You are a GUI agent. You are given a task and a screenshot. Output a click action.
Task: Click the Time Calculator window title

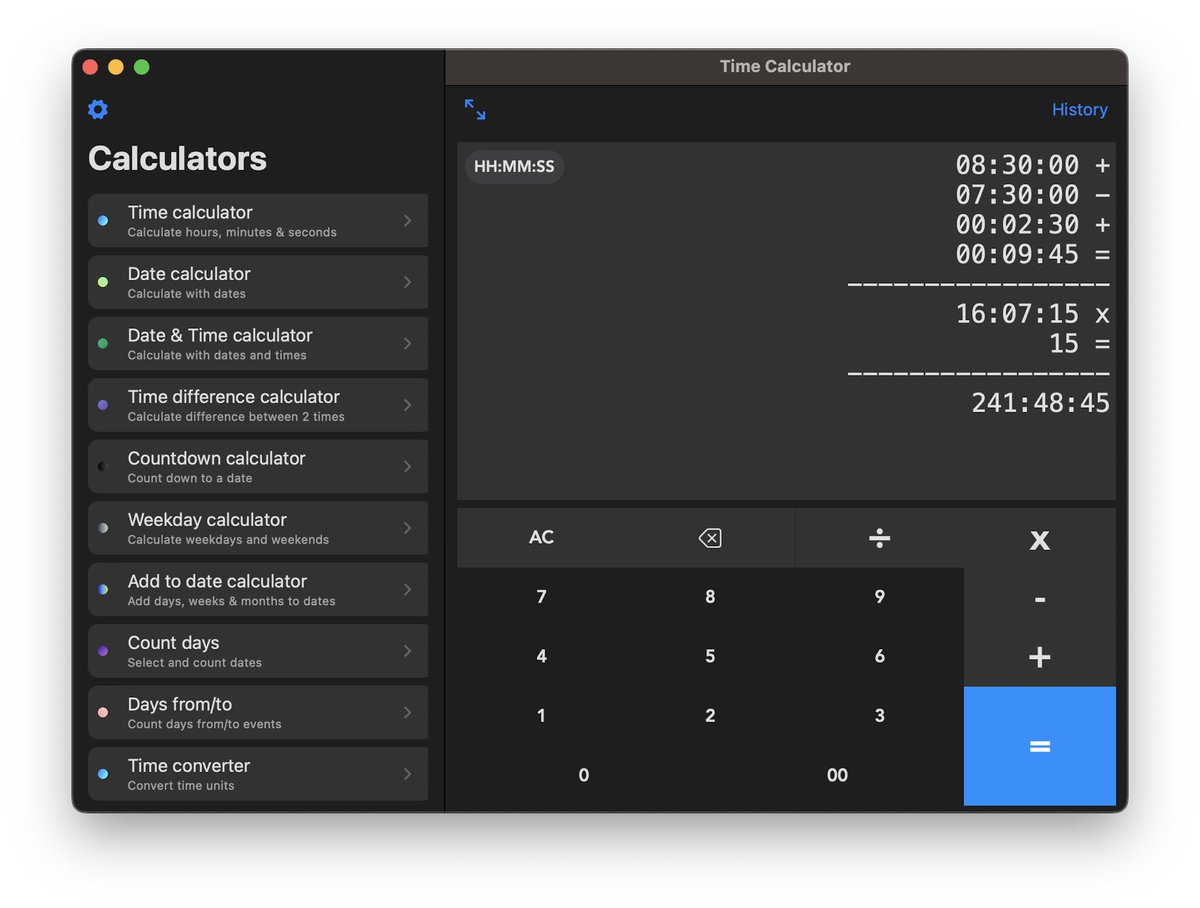pos(785,66)
